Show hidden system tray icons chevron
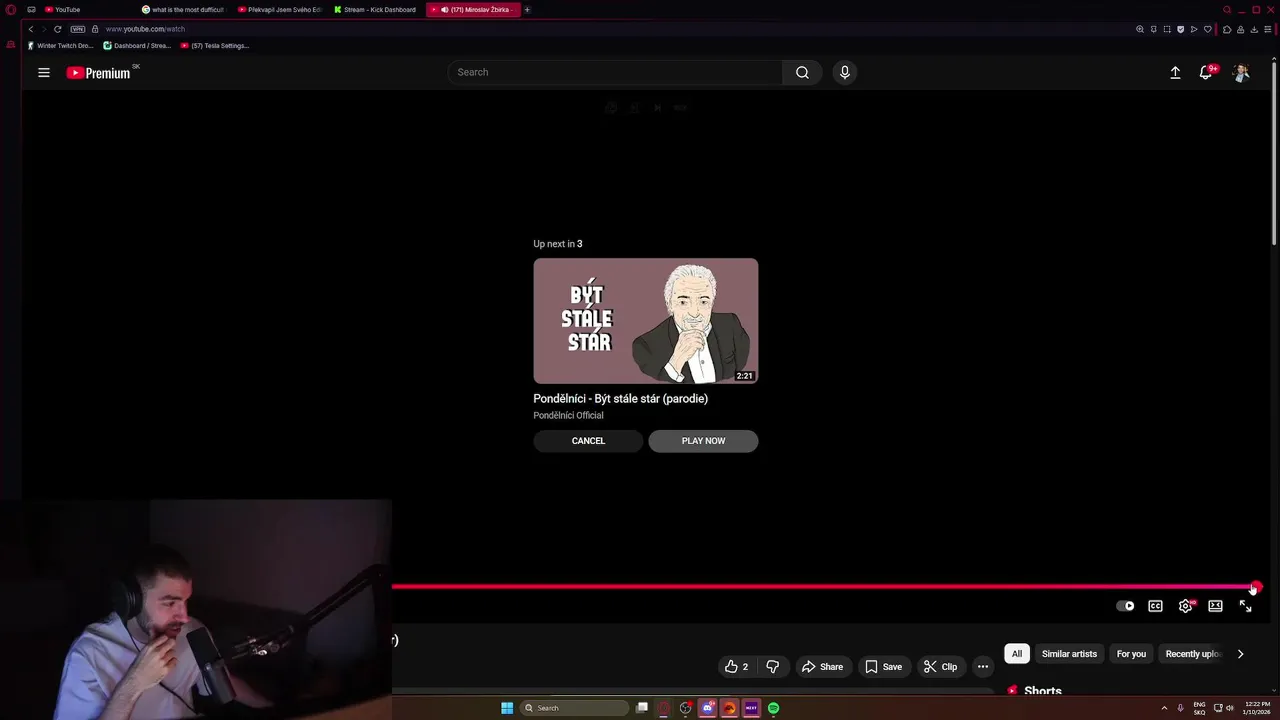The image size is (1280, 720). 1164,708
